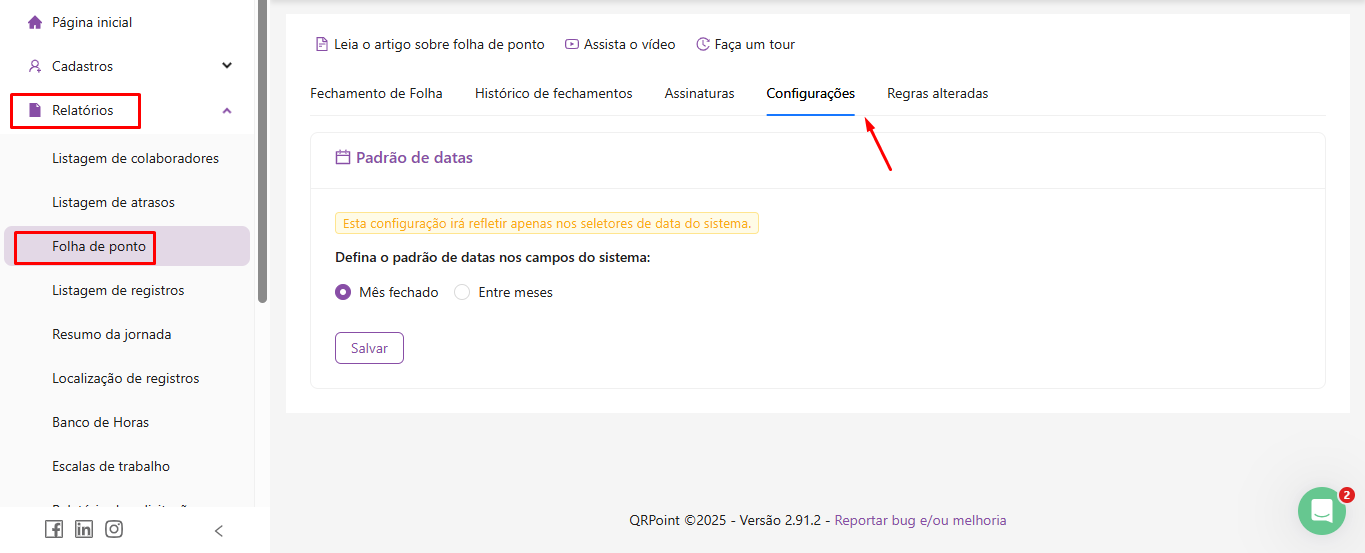Switch to the Fechamento de Folha tab

click(376, 94)
